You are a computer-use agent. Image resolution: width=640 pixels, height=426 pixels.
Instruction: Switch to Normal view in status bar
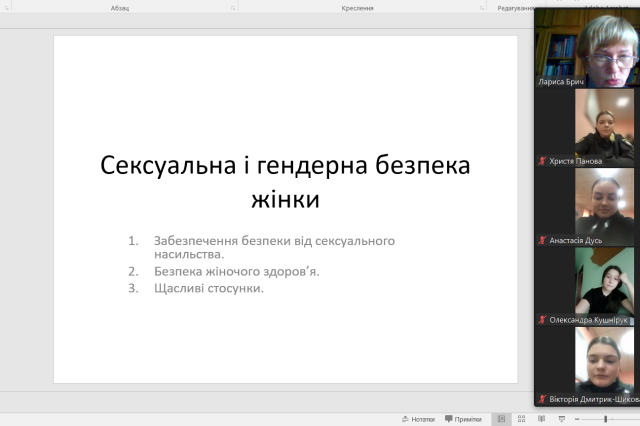[x=502, y=419]
